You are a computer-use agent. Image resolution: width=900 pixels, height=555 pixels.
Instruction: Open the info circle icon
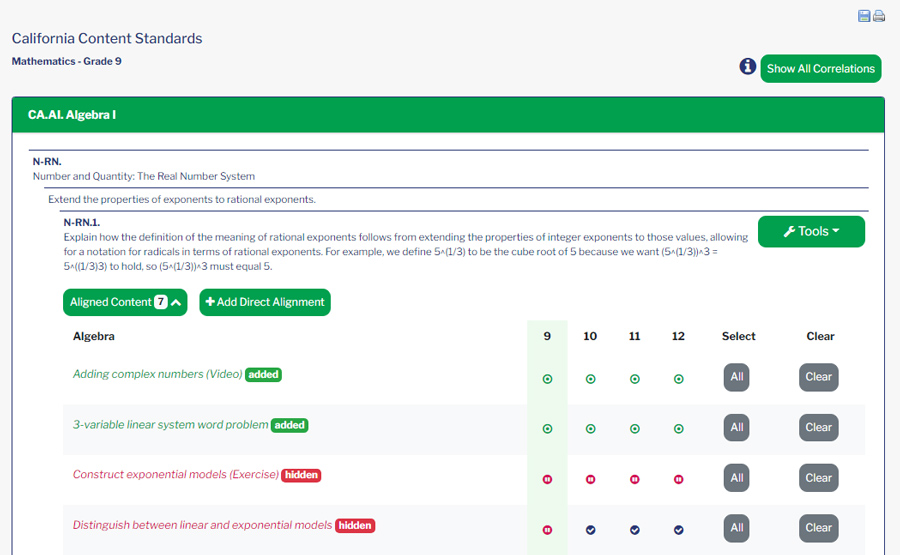[x=747, y=67]
